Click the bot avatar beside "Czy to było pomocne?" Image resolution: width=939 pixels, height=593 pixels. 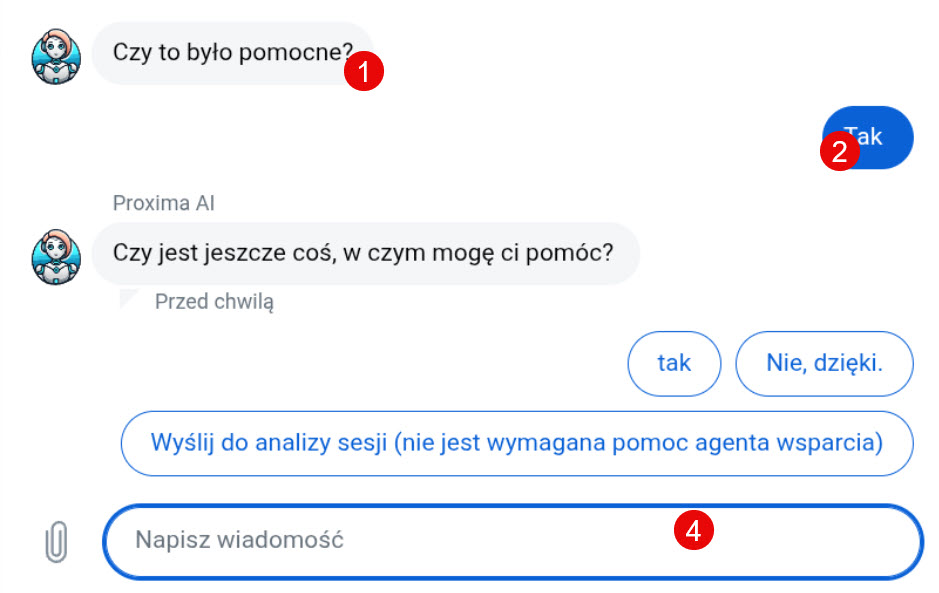click(x=56, y=56)
